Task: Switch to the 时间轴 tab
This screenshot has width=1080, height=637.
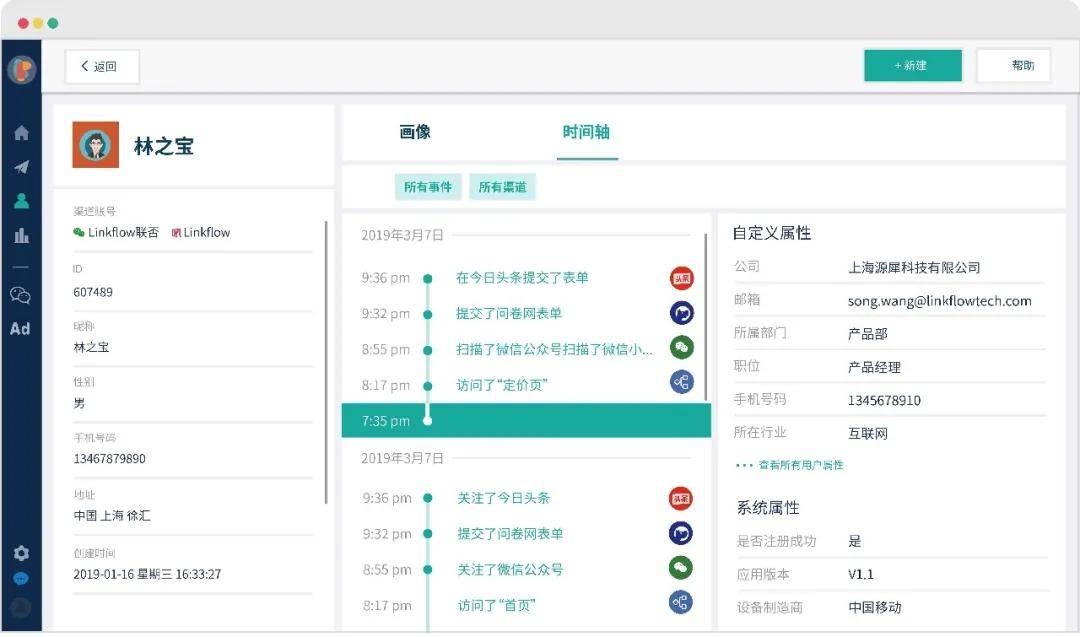Action: point(586,130)
